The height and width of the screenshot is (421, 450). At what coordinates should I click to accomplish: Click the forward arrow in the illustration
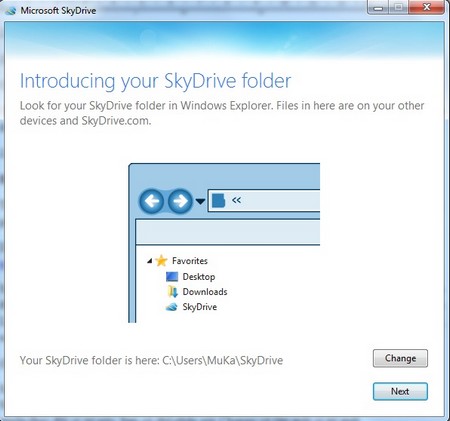[x=180, y=201]
